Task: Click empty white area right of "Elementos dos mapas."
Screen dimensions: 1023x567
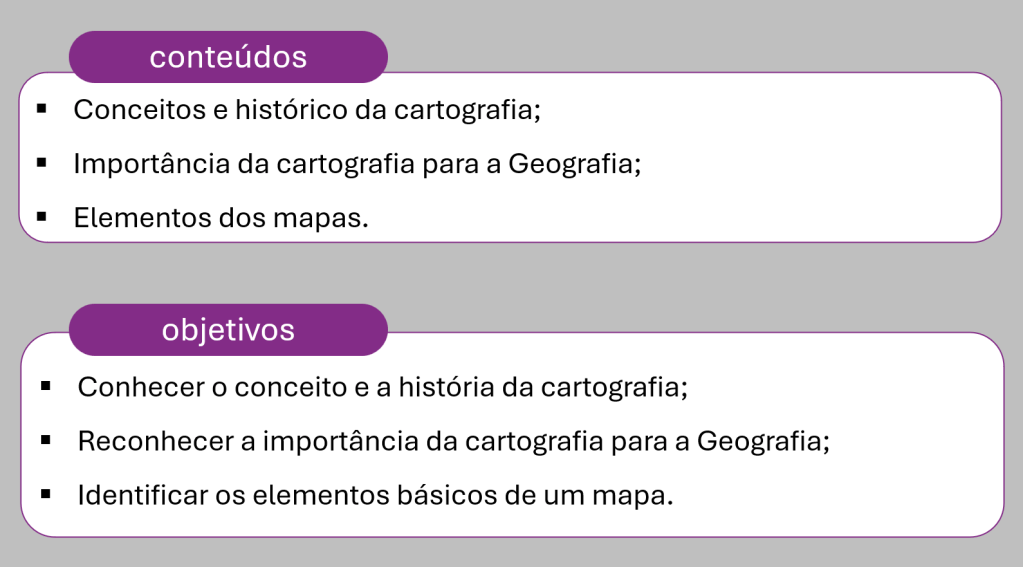Action: [x=685, y=218]
